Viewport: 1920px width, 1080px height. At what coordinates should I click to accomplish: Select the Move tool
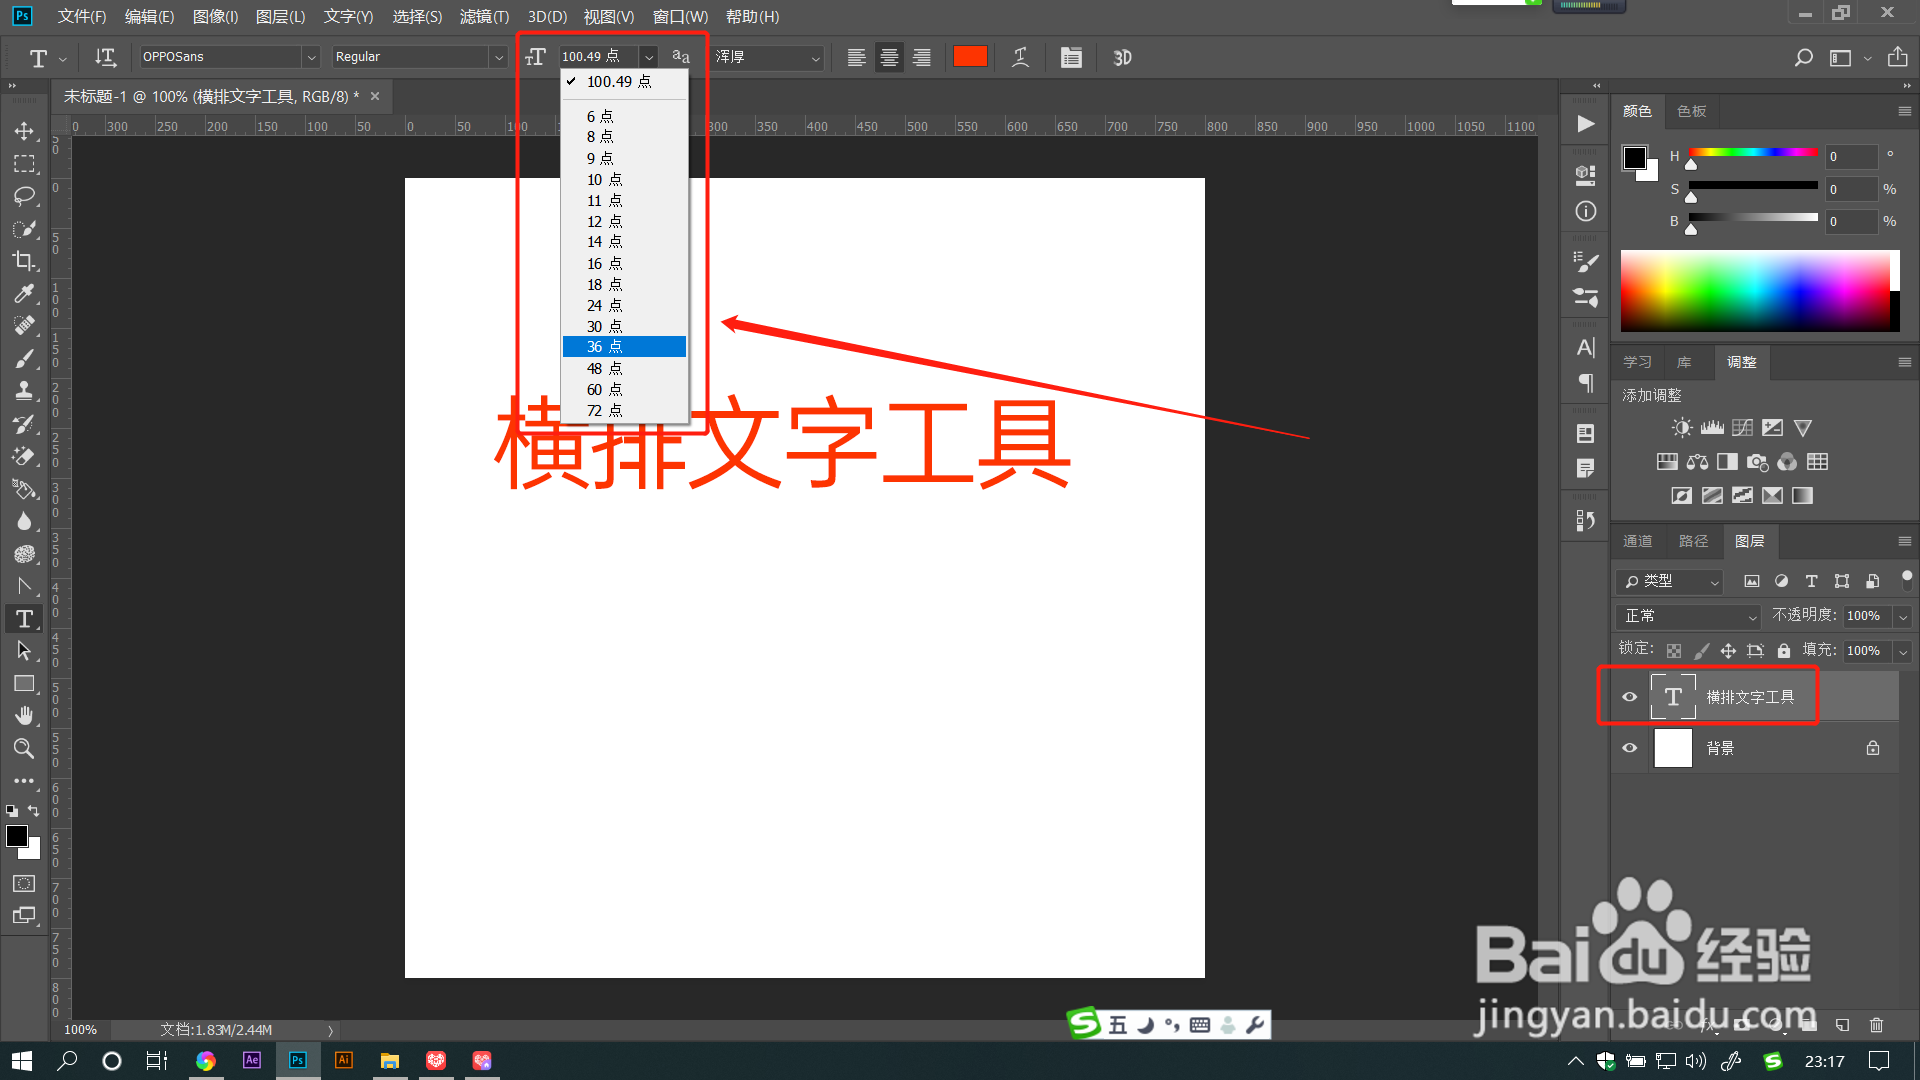point(24,131)
